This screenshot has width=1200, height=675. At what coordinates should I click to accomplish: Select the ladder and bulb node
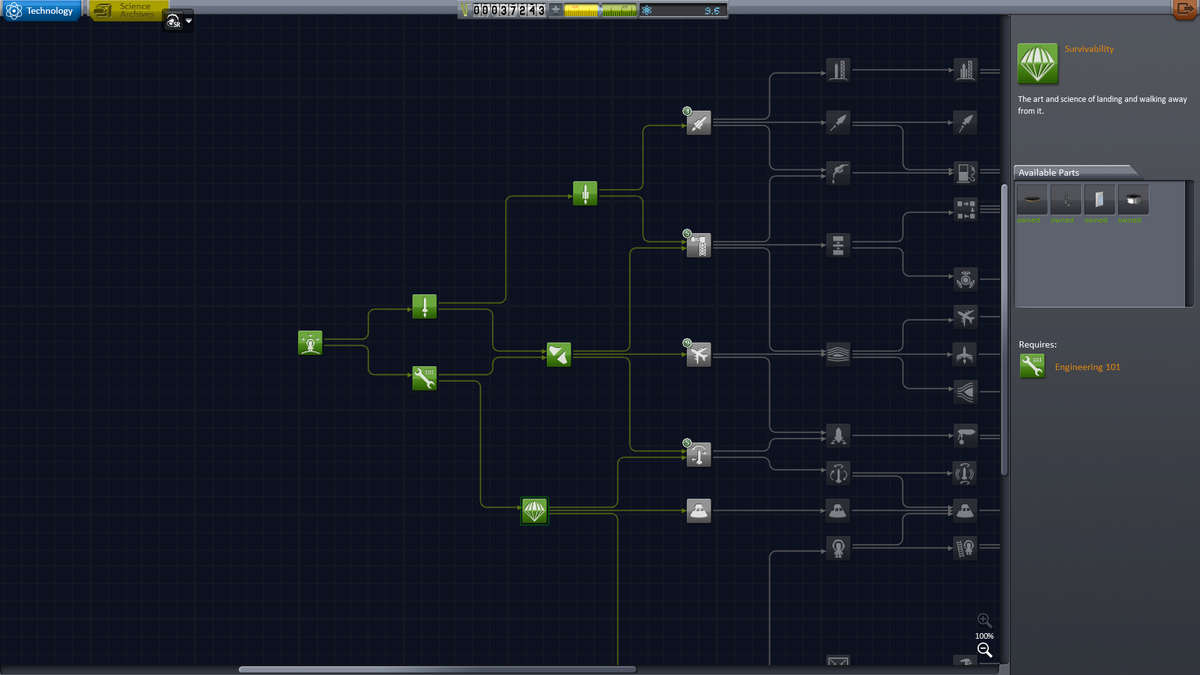965,547
